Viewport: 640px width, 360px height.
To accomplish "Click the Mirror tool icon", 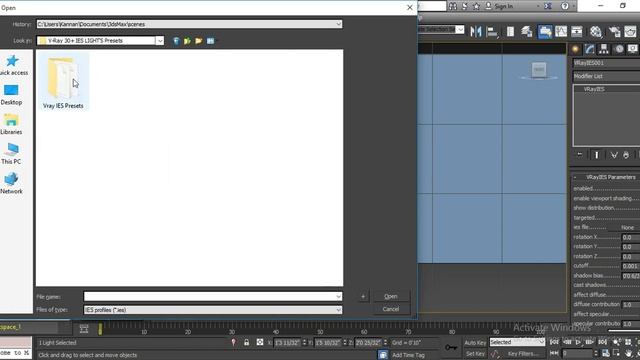I will [x=476, y=31].
